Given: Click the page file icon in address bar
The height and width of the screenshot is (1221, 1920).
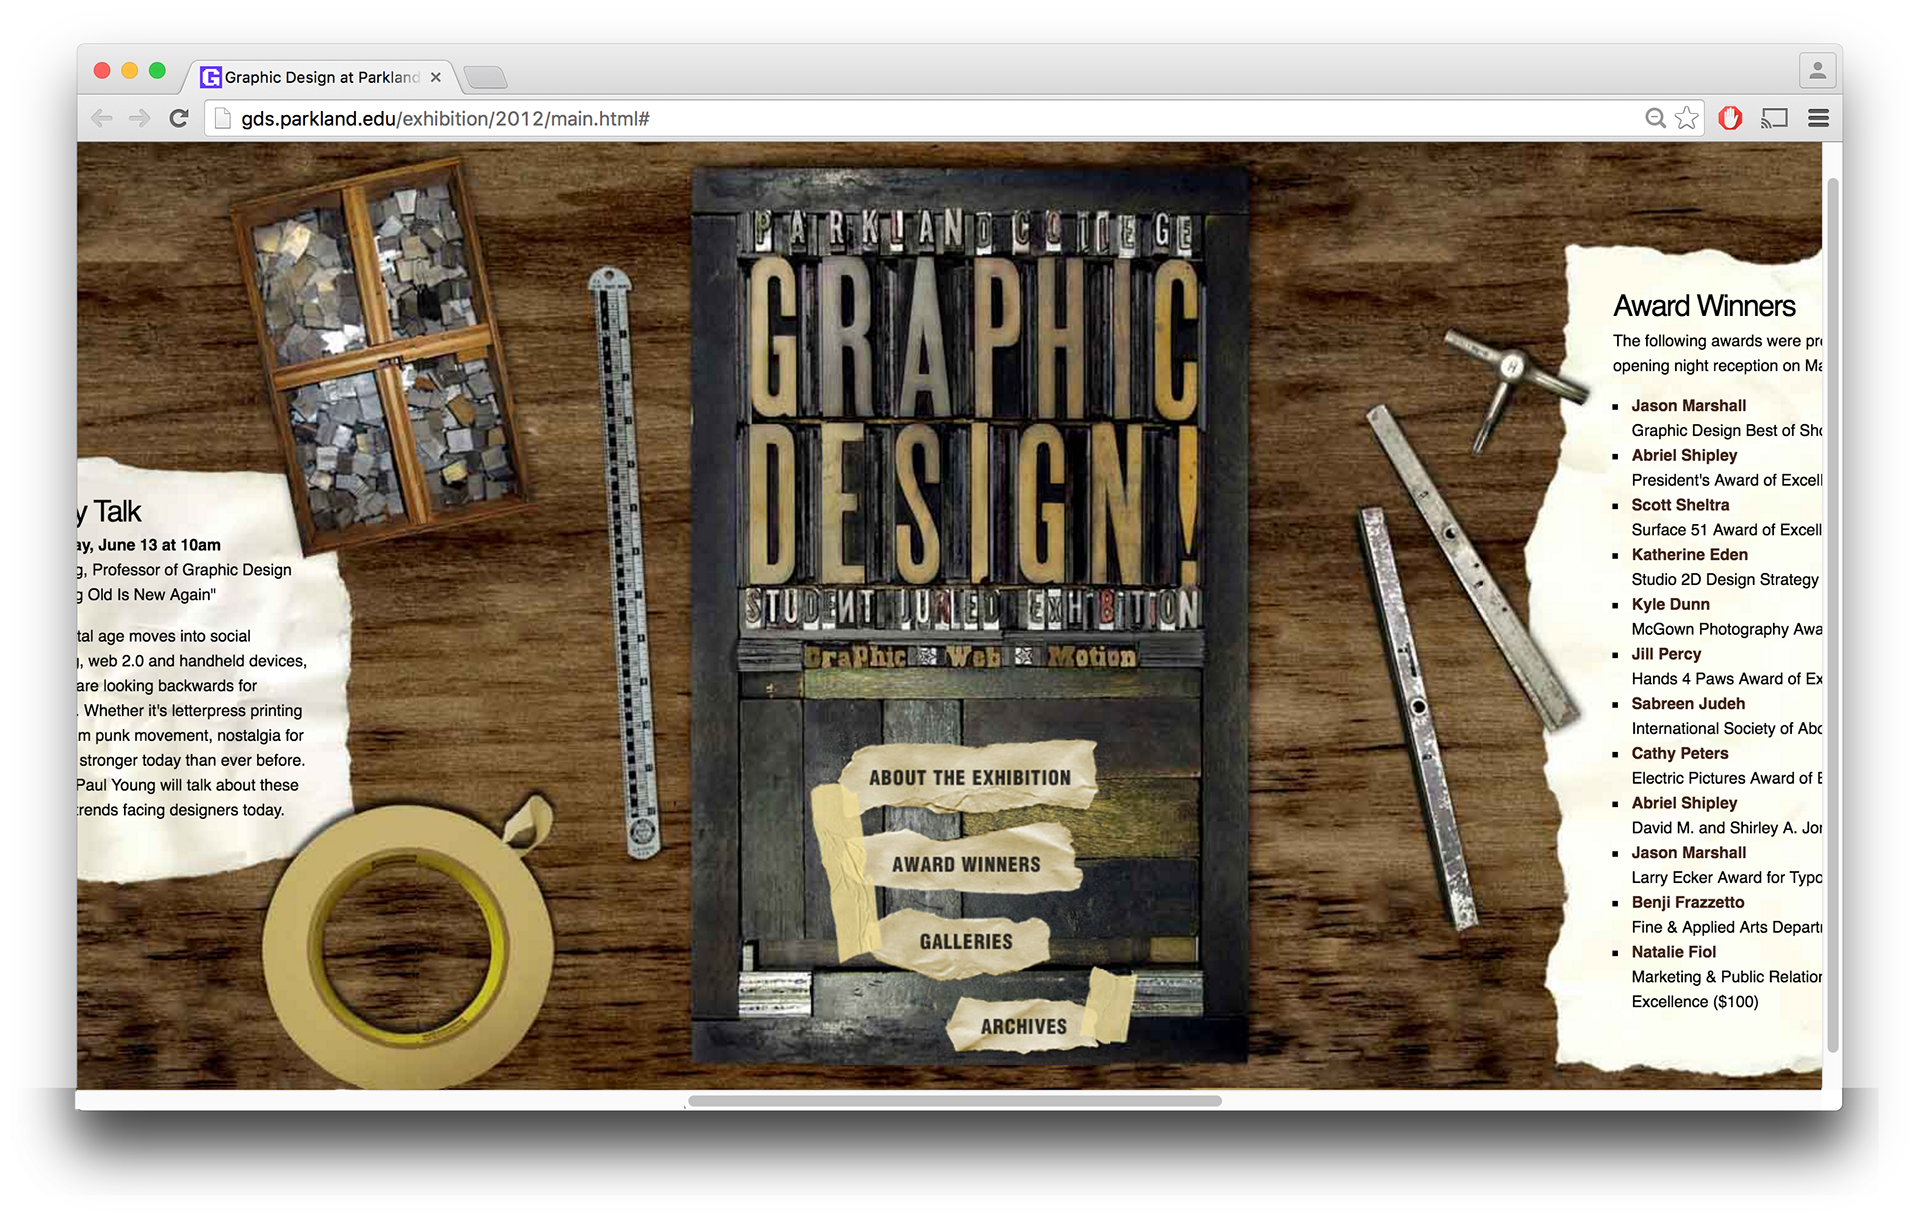Looking at the screenshot, I should 223,119.
